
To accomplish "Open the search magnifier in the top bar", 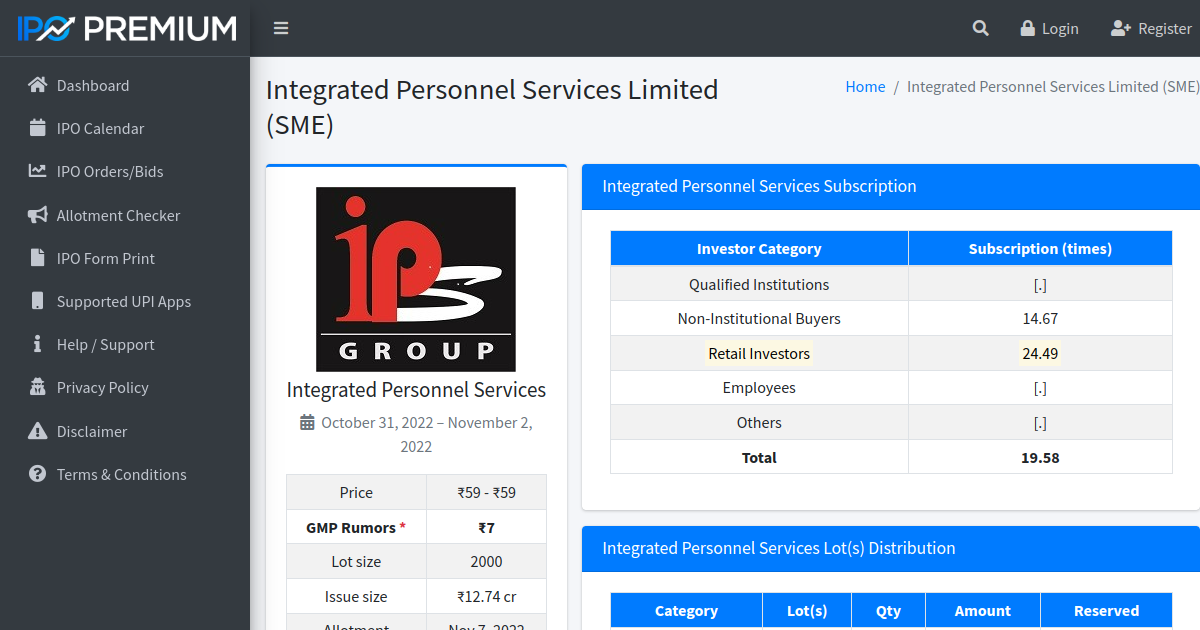I will 980,28.
